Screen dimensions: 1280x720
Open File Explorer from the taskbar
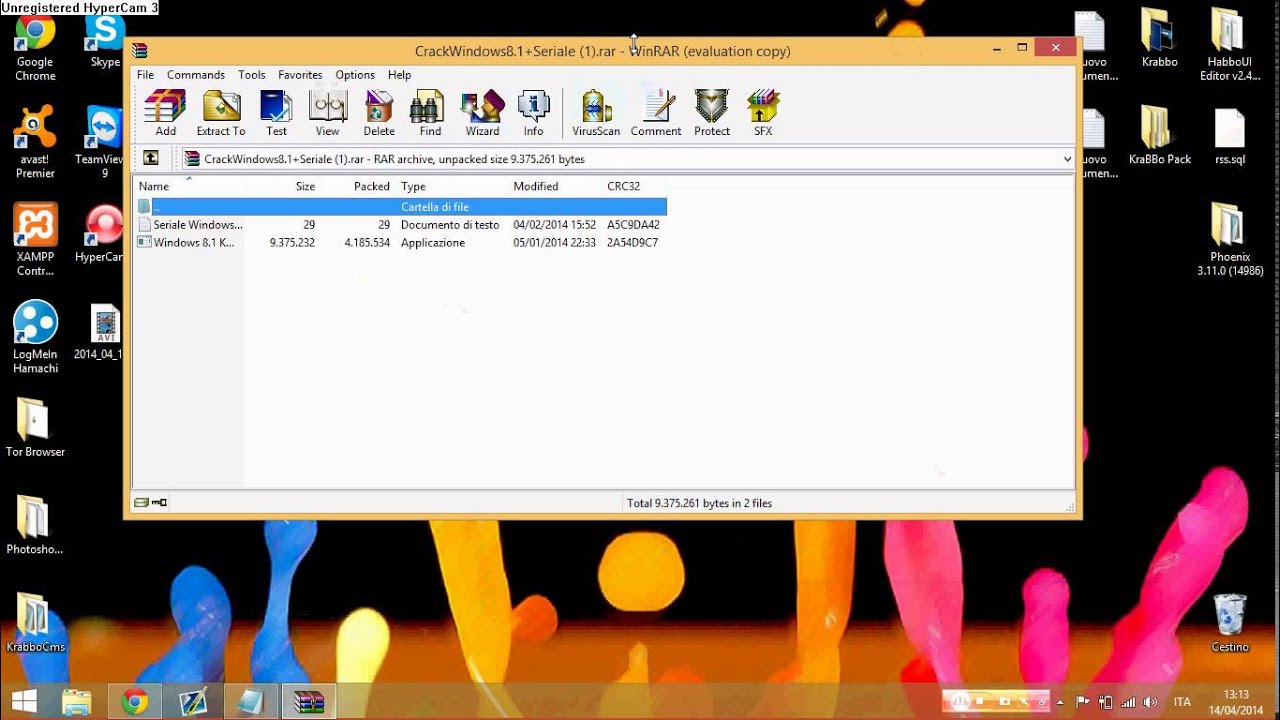(77, 702)
